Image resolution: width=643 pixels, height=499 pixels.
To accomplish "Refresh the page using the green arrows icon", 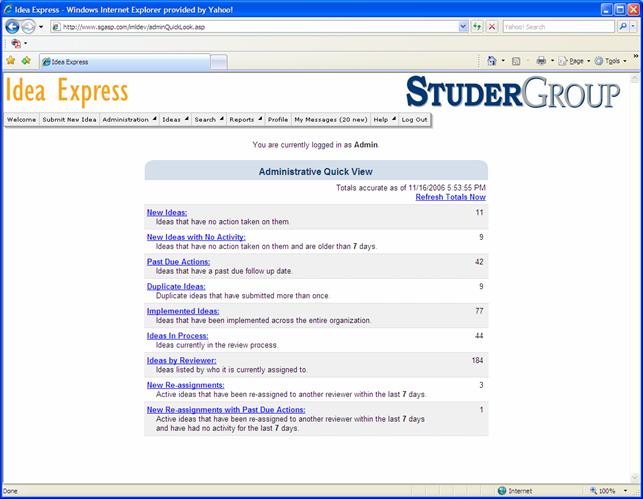I will click(x=477, y=27).
